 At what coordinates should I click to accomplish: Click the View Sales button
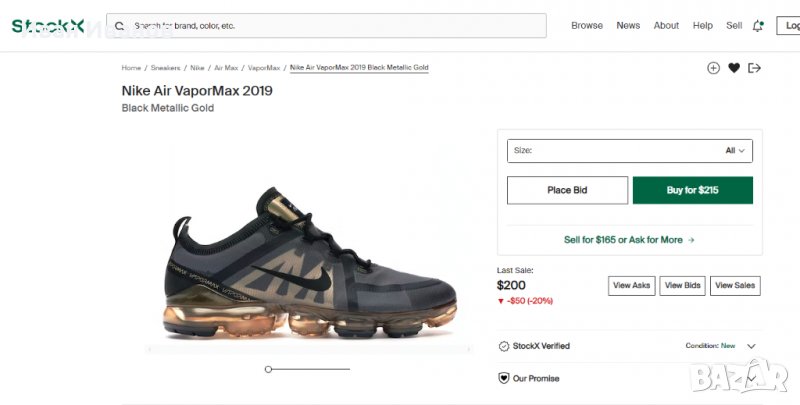[x=735, y=286]
